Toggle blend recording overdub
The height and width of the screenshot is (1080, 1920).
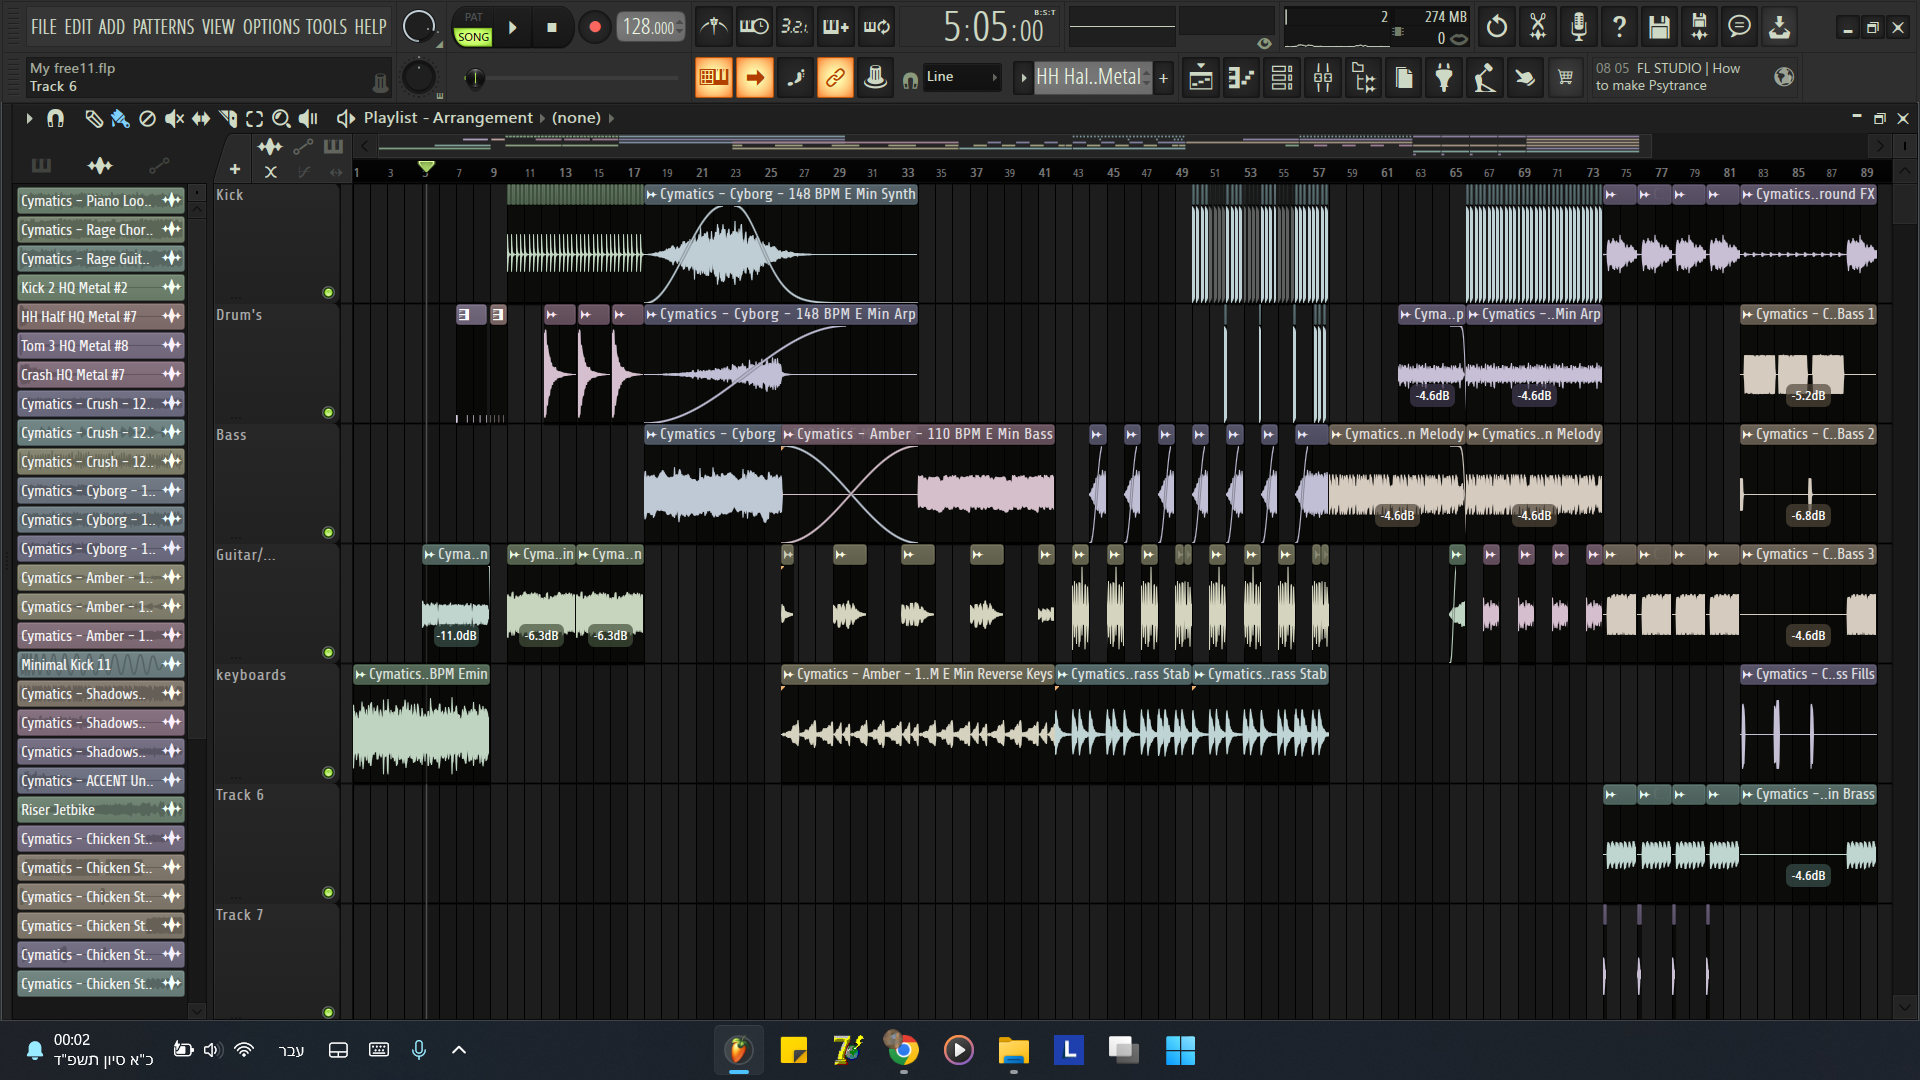[x=836, y=27]
